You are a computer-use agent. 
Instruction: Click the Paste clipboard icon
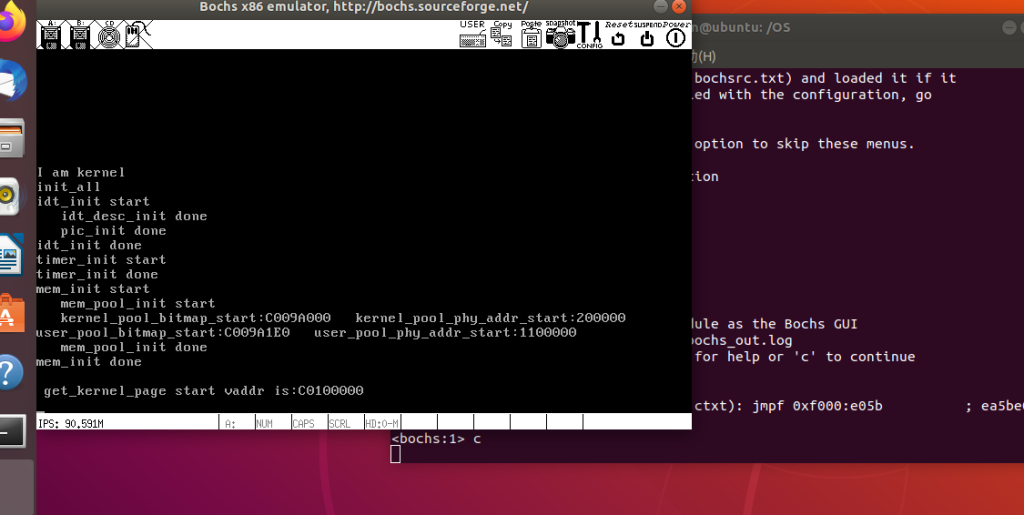(531, 35)
